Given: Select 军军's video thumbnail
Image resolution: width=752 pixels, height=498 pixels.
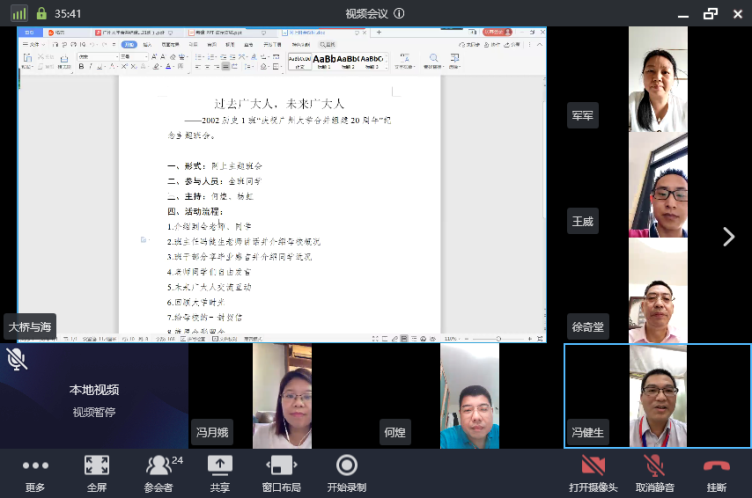Looking at the screenshot, I should pyautogui.click(x=658, y=79).
